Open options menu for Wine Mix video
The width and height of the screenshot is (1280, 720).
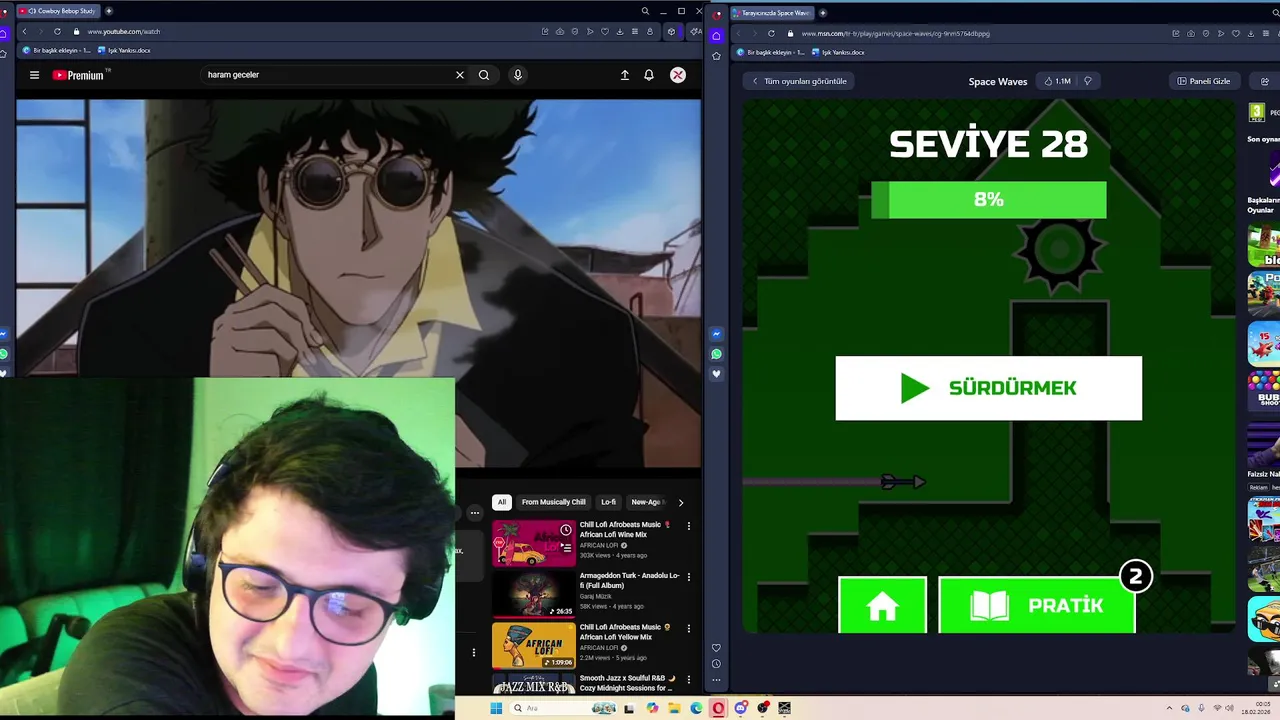point(688,525)
